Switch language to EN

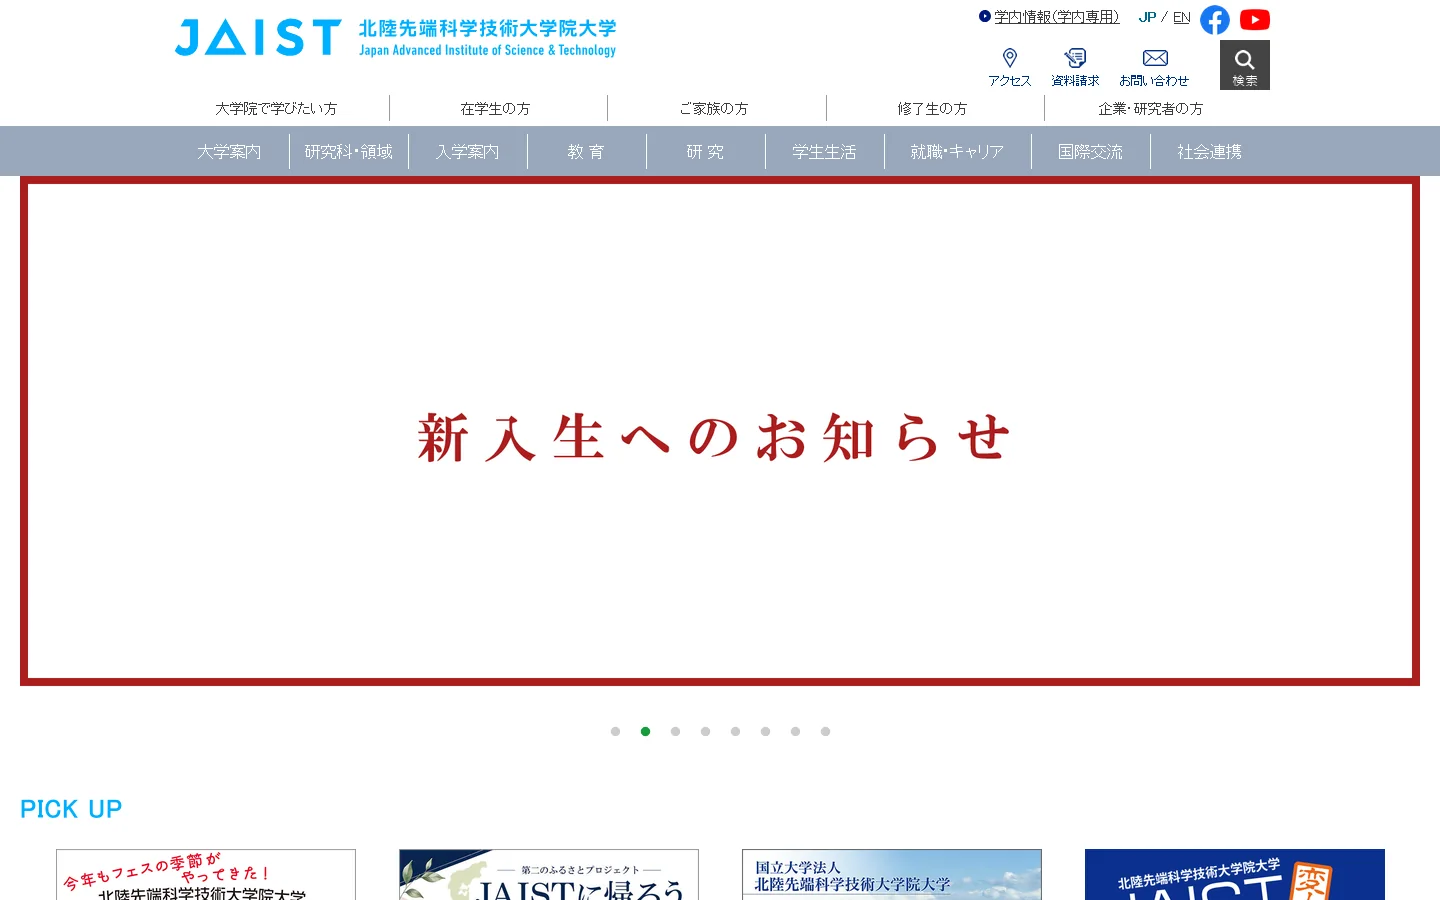[x=1182, y=17]
